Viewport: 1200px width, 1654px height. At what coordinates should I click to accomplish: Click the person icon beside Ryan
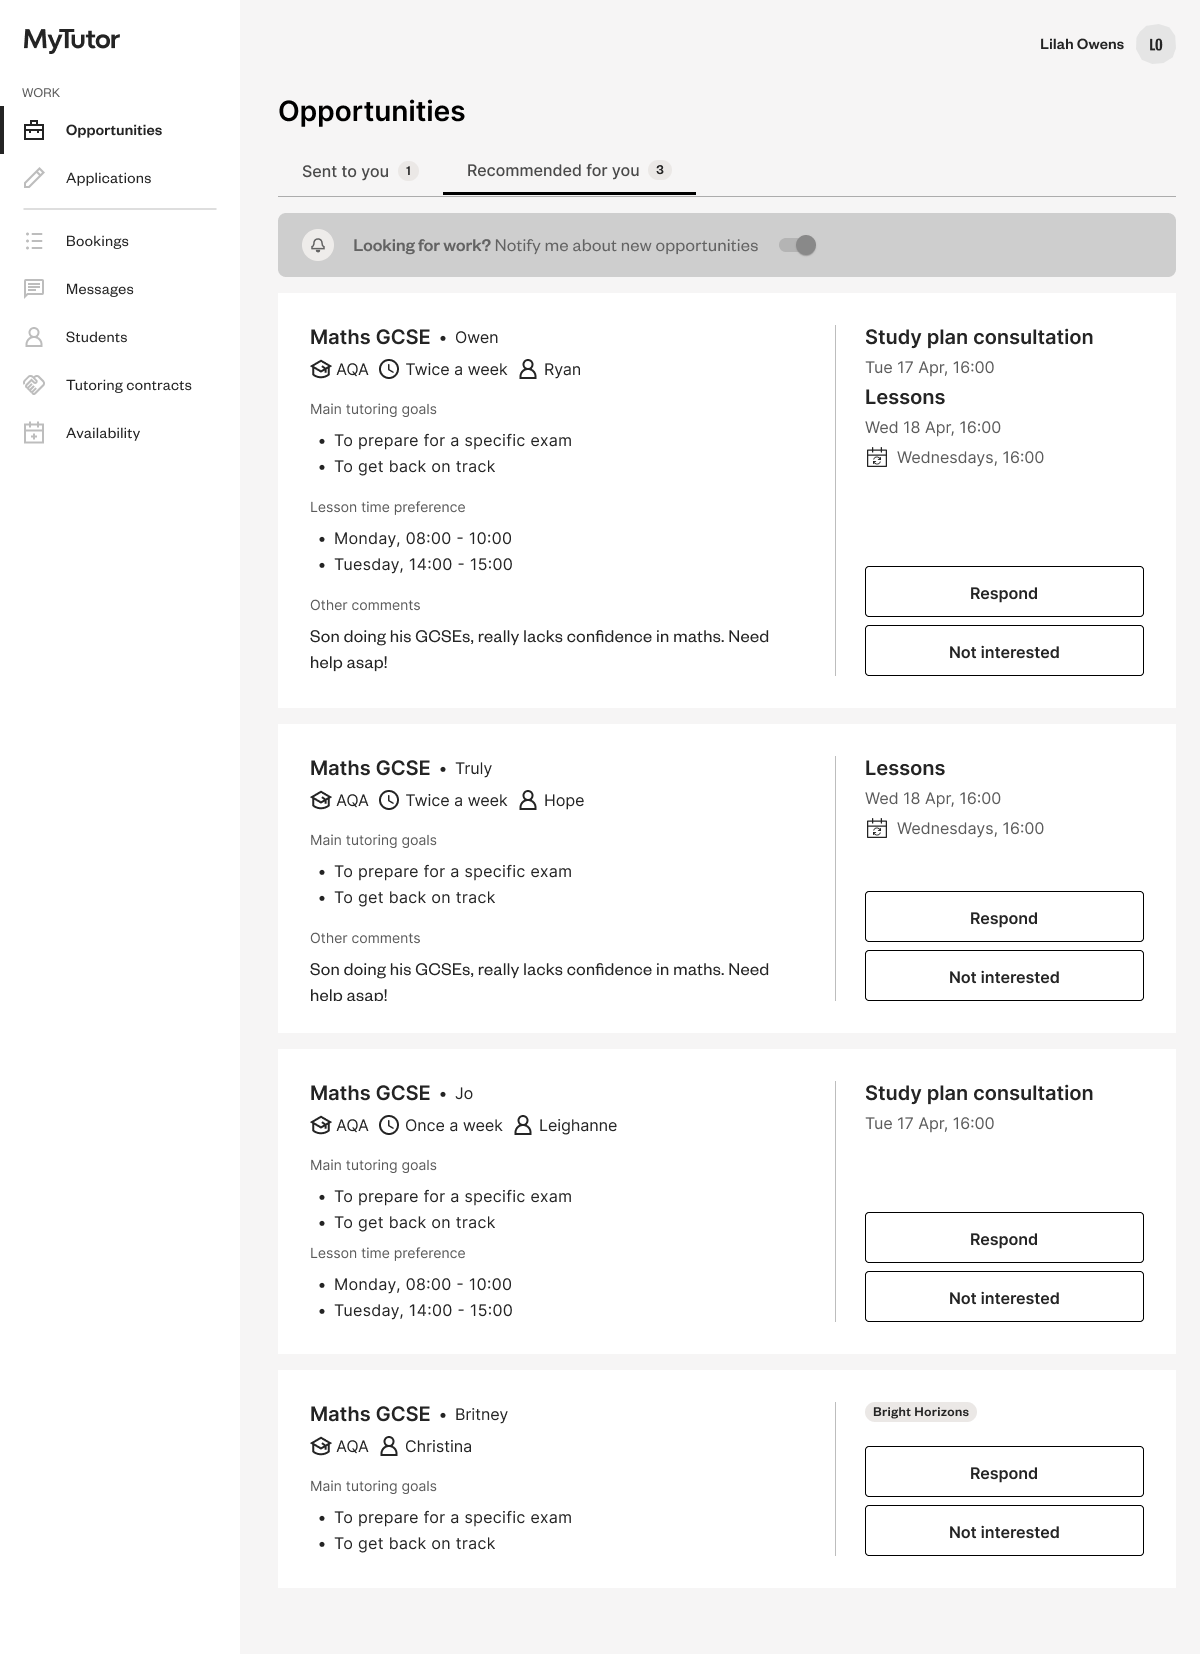tap(528, 369)
